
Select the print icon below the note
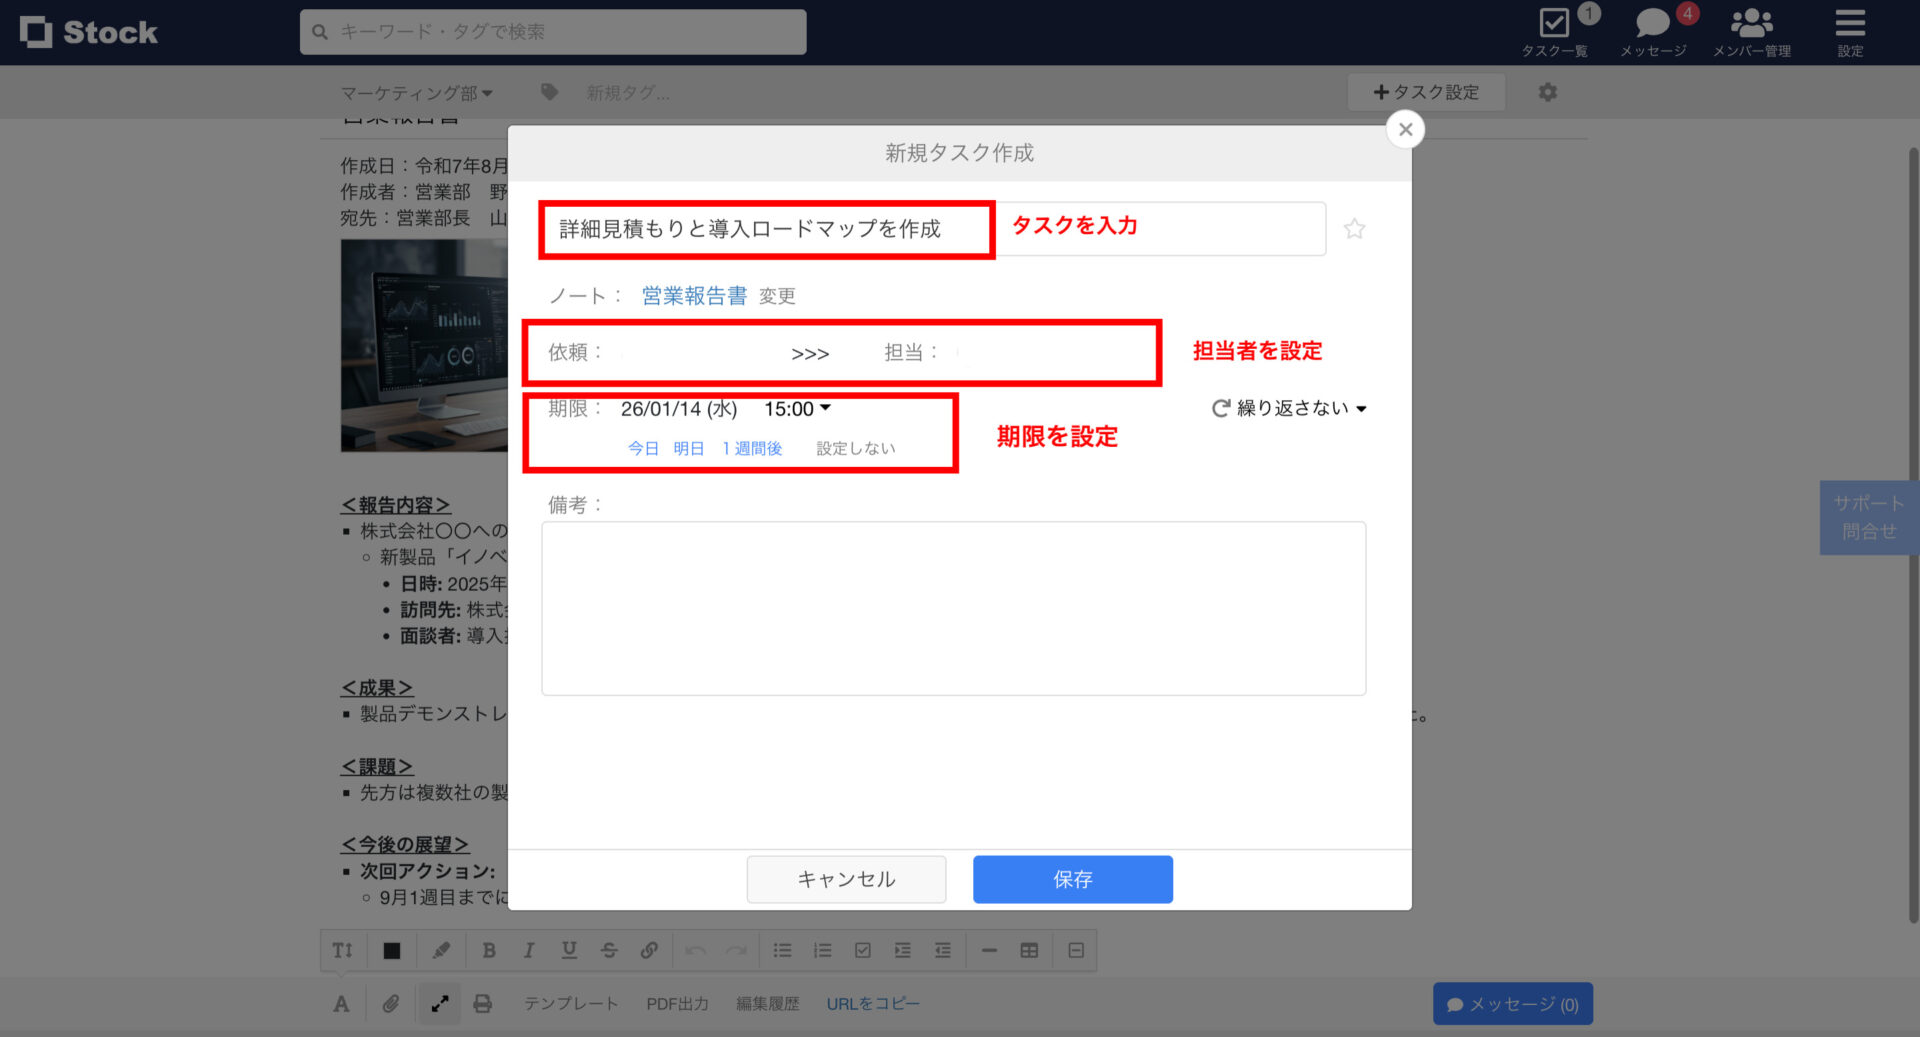[x=483, y=1003]
